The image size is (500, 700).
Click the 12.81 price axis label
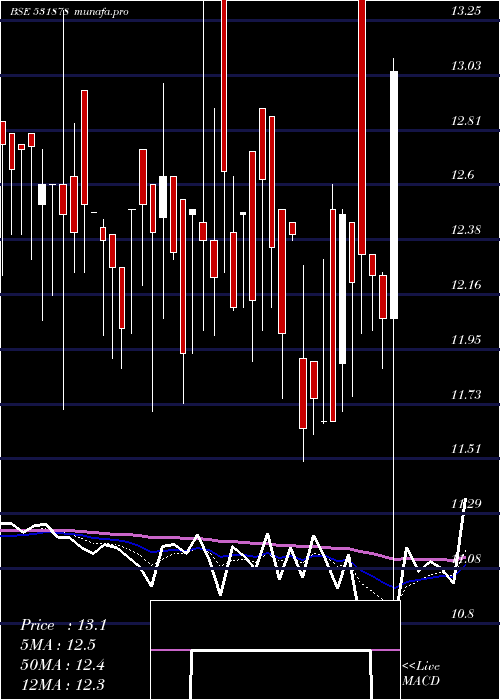coord(466,121)
